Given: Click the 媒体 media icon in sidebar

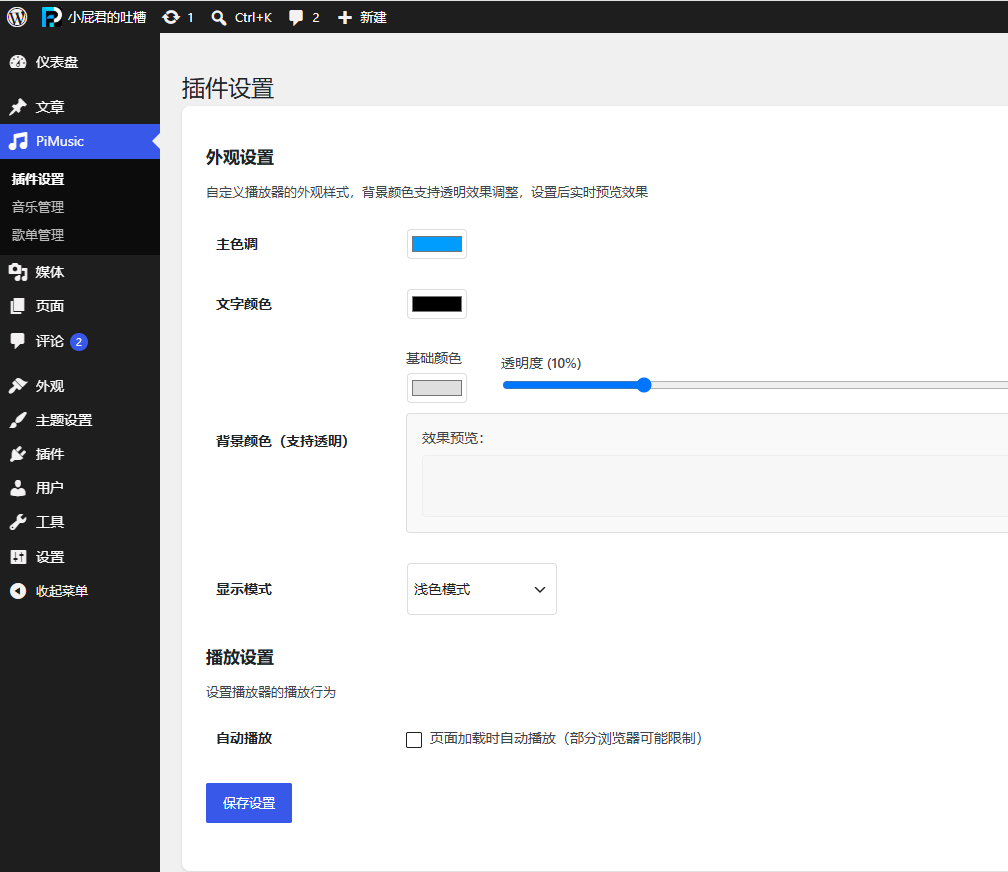Looking at the screenshot, I should 18,272.
